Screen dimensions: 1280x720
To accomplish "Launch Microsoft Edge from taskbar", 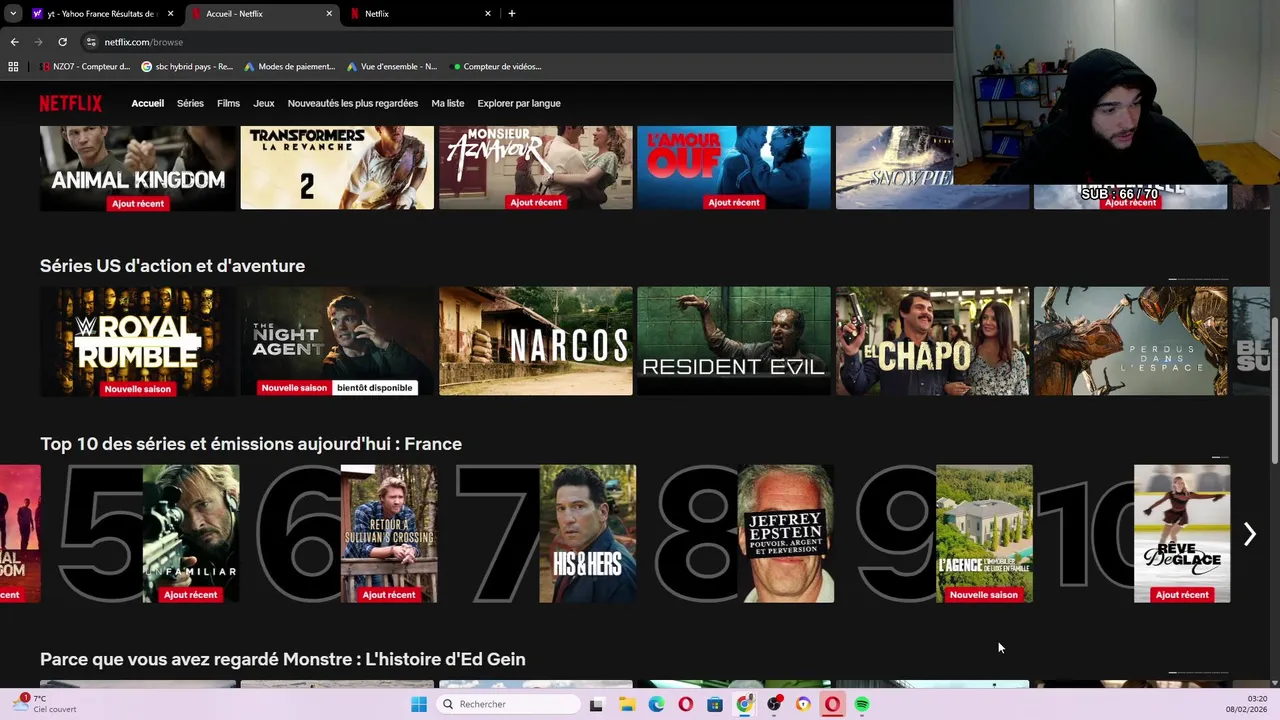I will (656, 704).
